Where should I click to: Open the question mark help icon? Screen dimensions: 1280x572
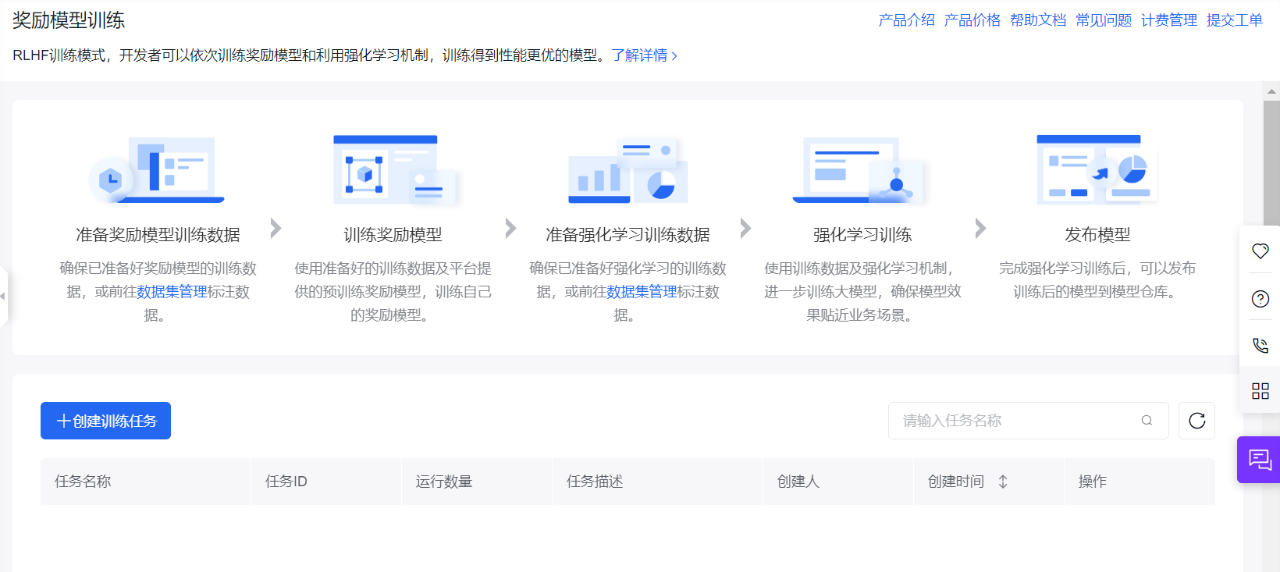click(1260, 298)
